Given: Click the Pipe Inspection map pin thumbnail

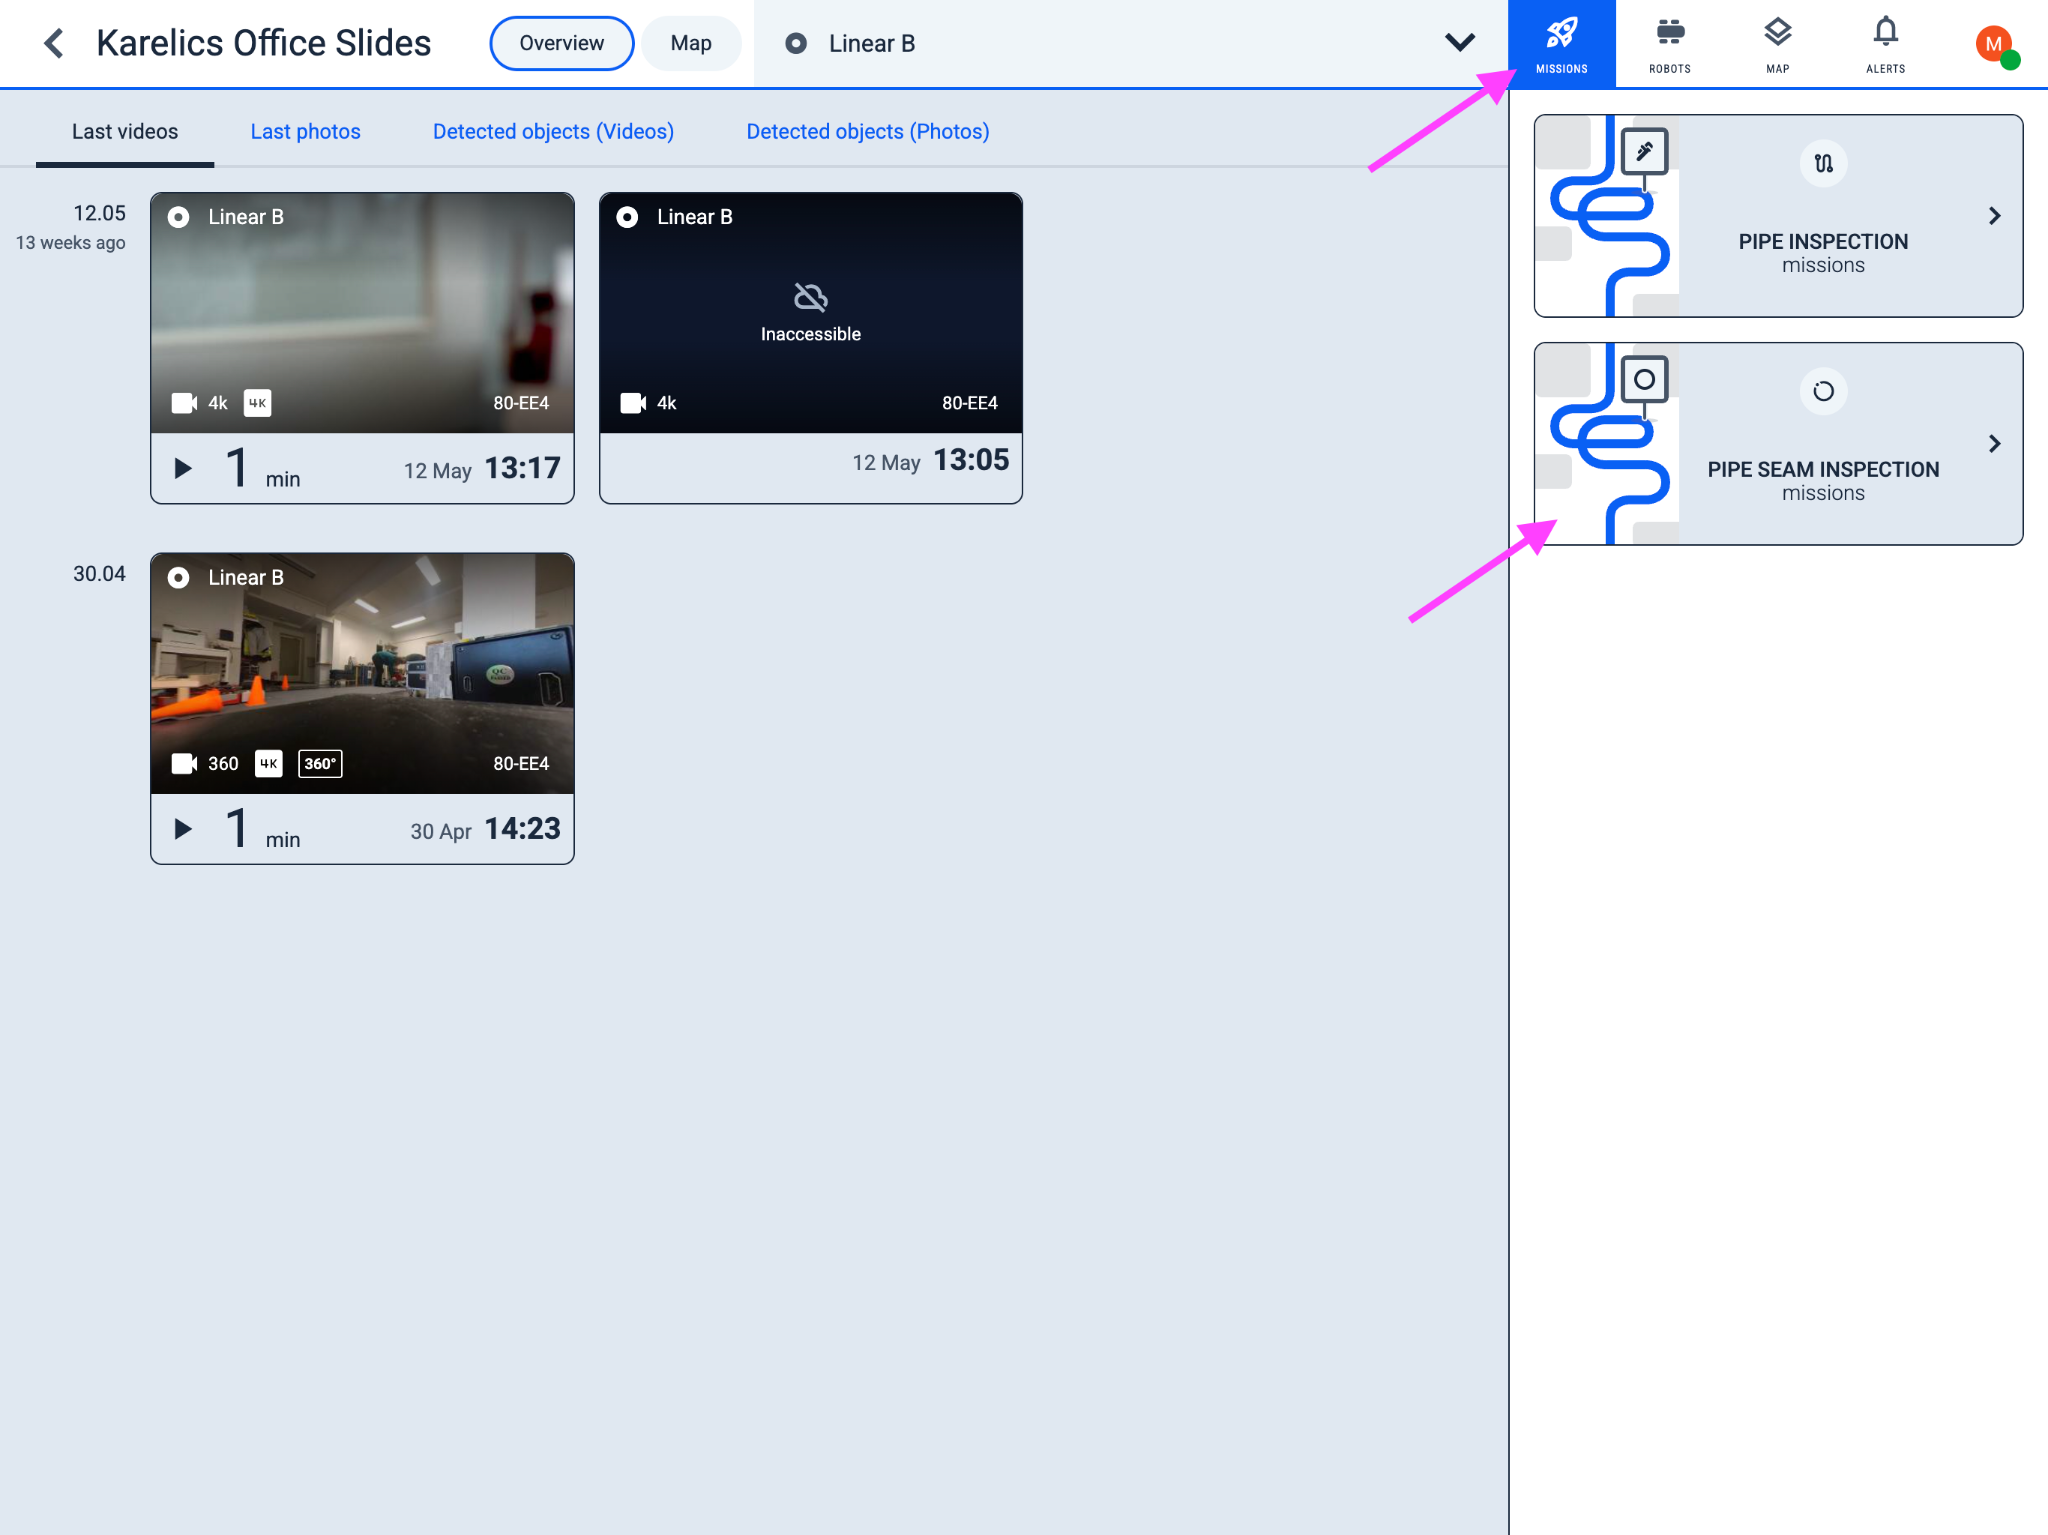Looking at the screenshot, I should coord(1644,153).
